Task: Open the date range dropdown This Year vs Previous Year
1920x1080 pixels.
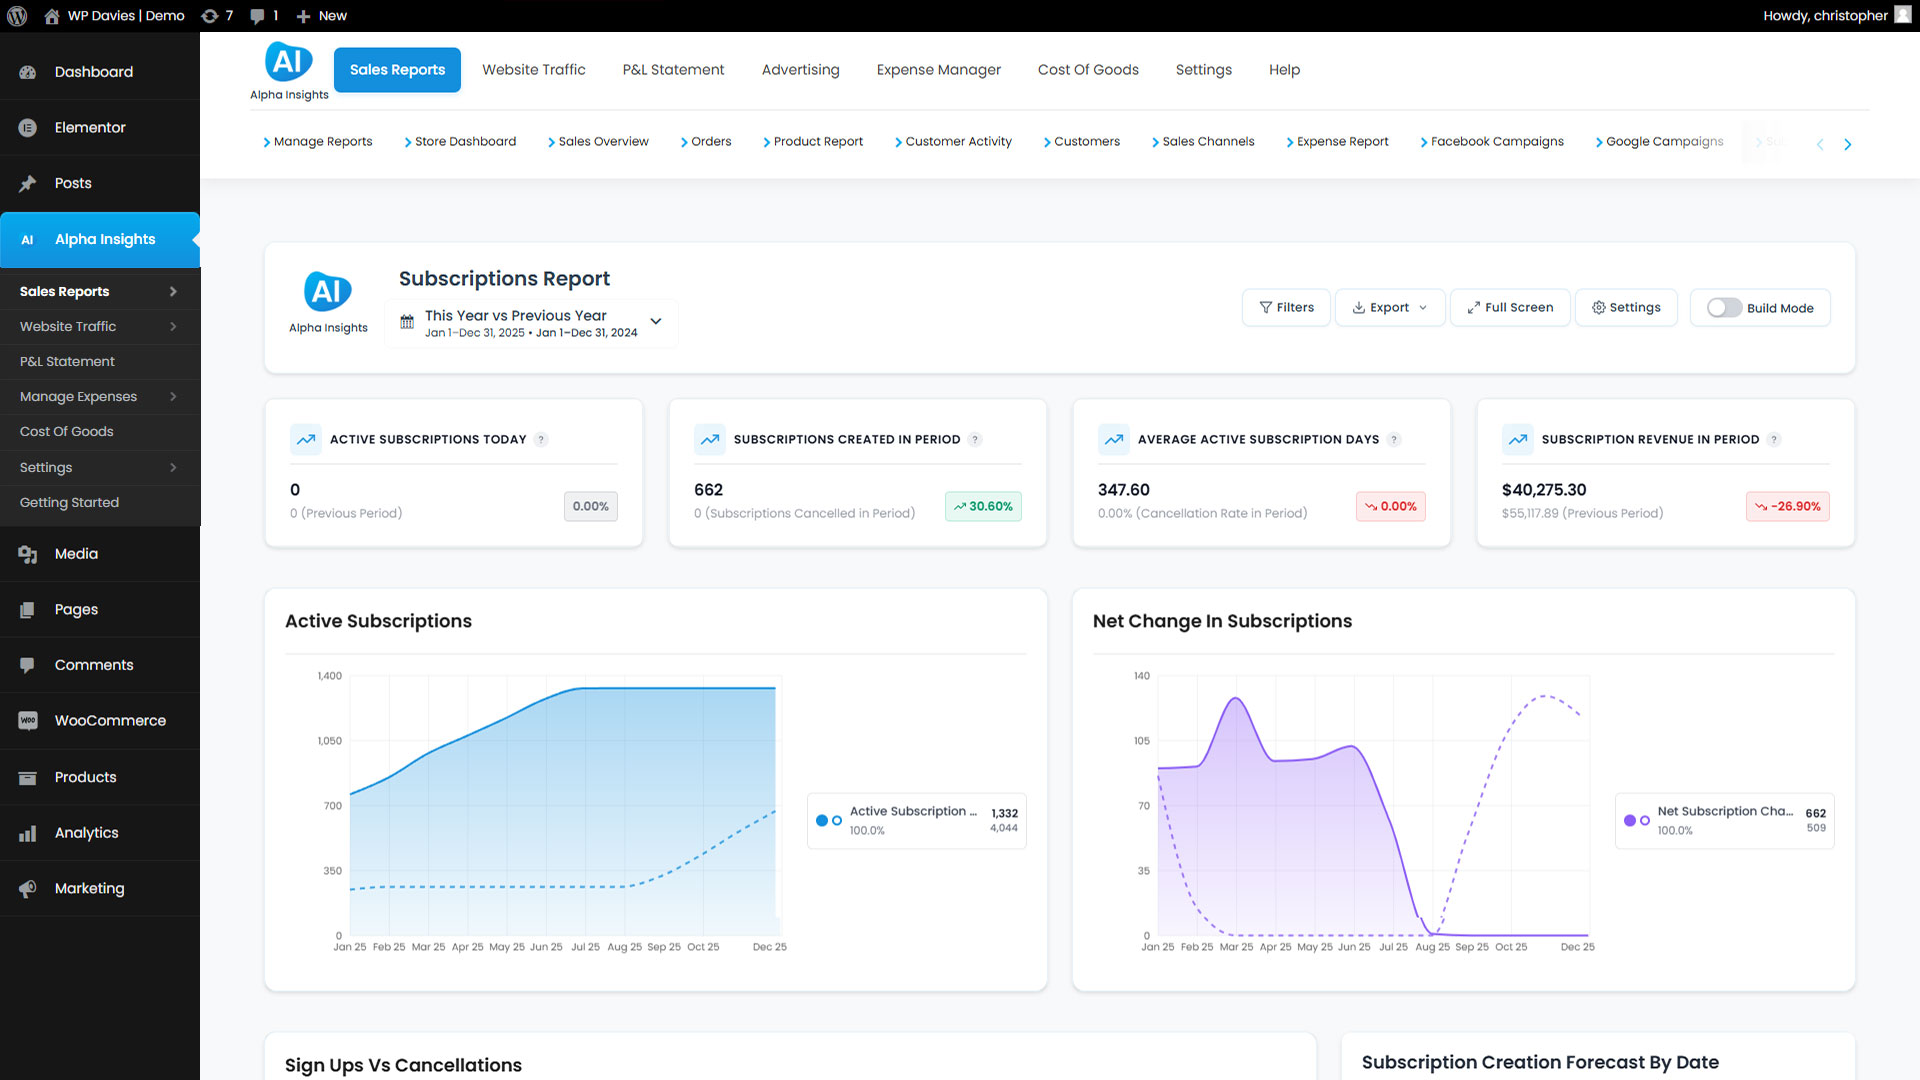Action: [x=531, y=323]
